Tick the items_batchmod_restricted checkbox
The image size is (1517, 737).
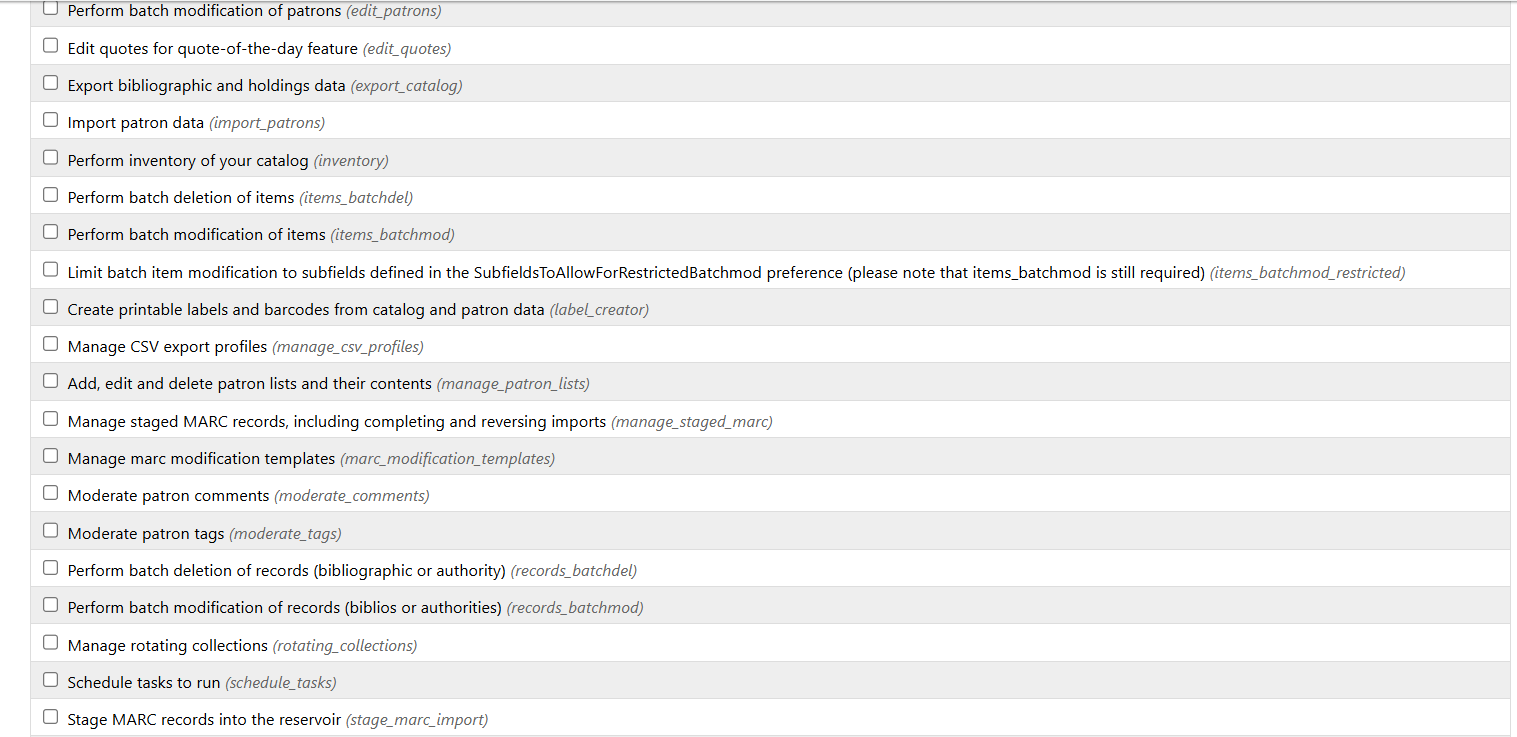pyautogui.click(x=51, y=270)
